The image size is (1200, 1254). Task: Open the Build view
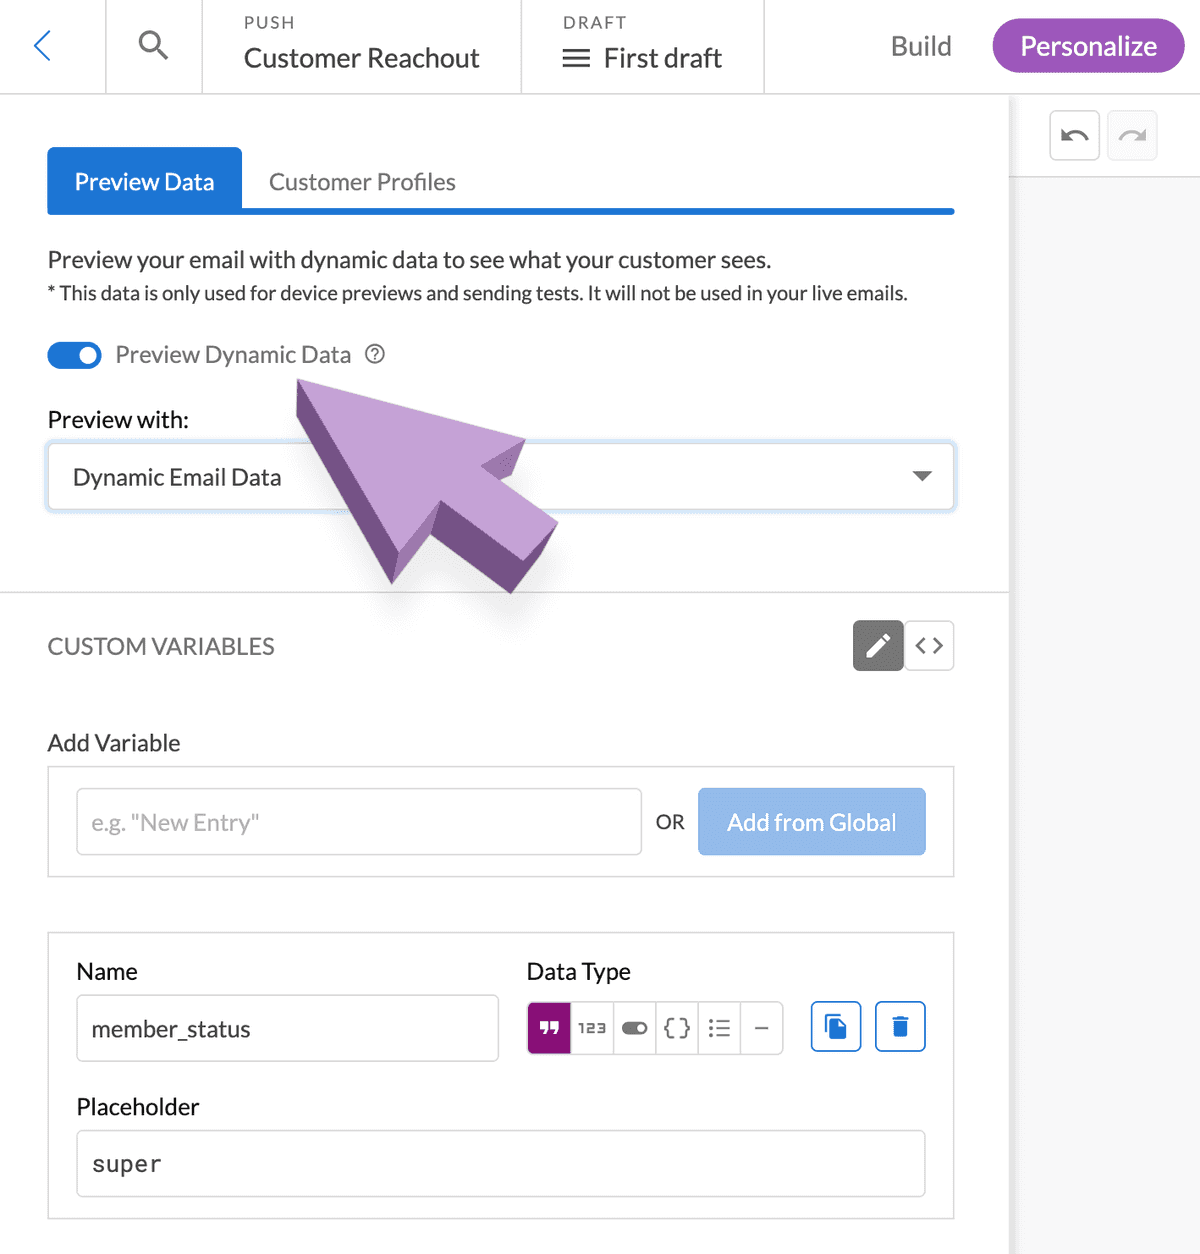921,46
